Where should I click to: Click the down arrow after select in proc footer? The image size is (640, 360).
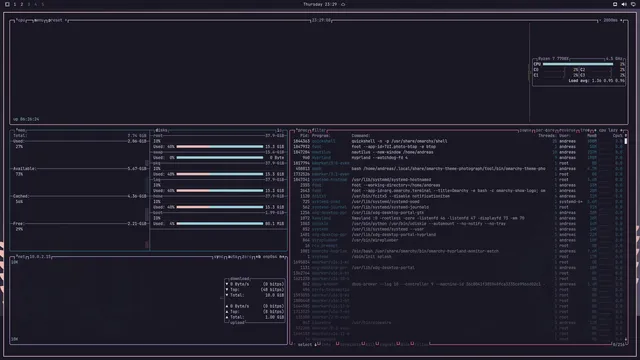(315, 344)
